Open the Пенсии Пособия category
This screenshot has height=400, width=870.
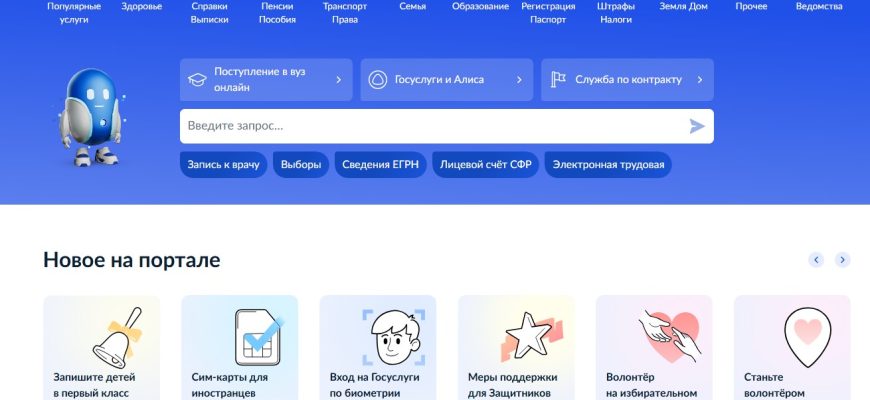(277, 13)
